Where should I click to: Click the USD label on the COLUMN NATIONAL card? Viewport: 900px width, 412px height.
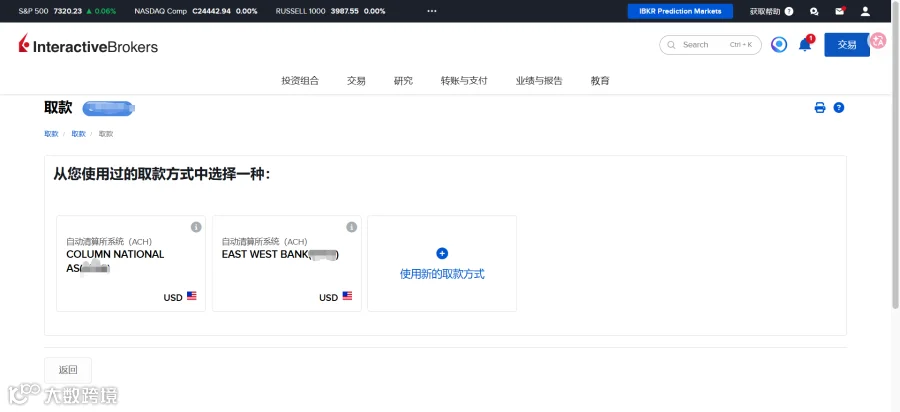[x=173, y=297]
